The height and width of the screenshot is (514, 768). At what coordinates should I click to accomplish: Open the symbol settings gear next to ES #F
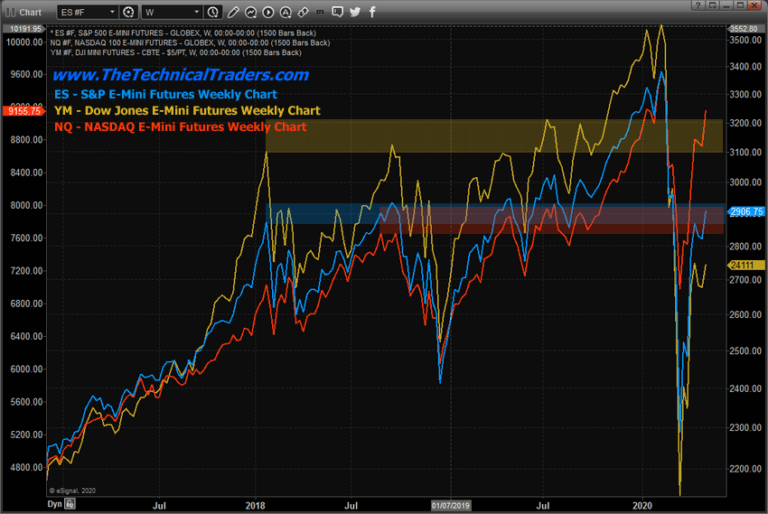pos(129,12)
